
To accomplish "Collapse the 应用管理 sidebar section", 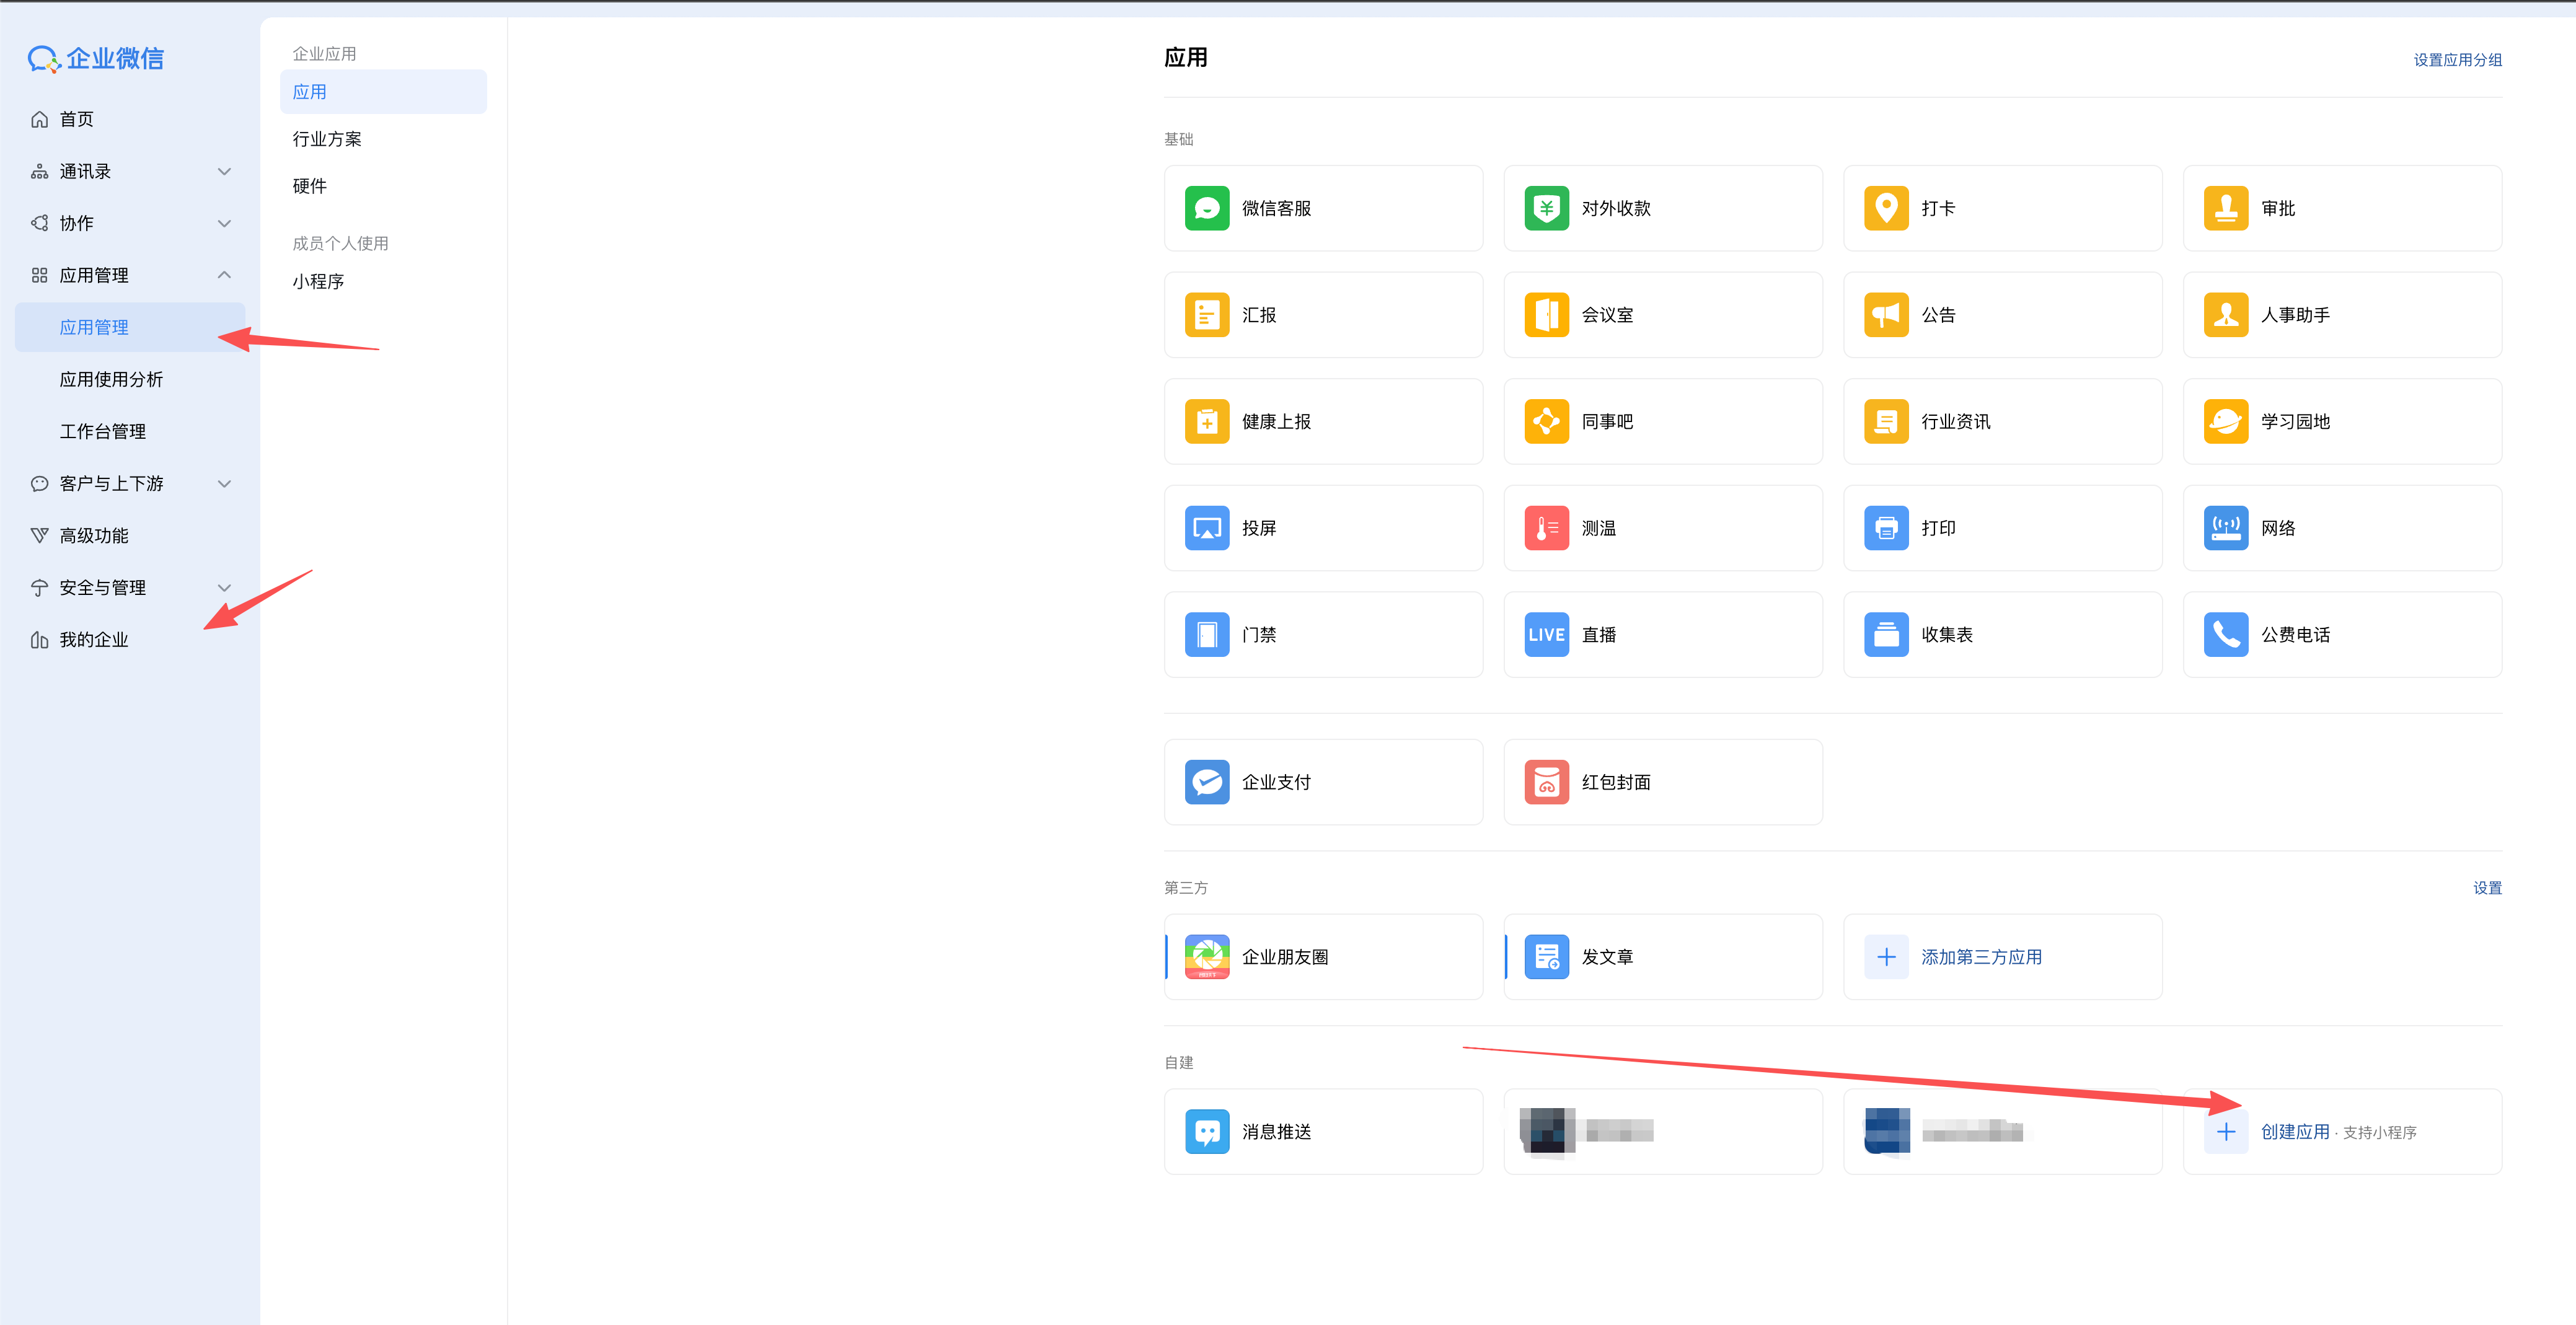I will [224, 275].
